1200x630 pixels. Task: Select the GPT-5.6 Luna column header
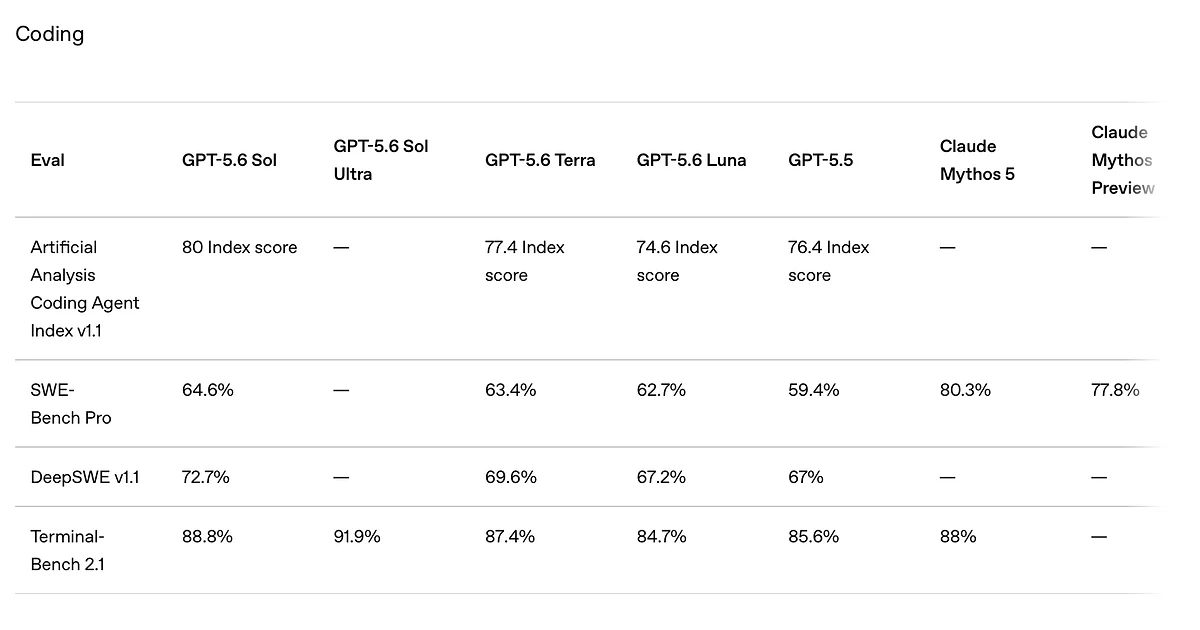(x=691, y=160)
